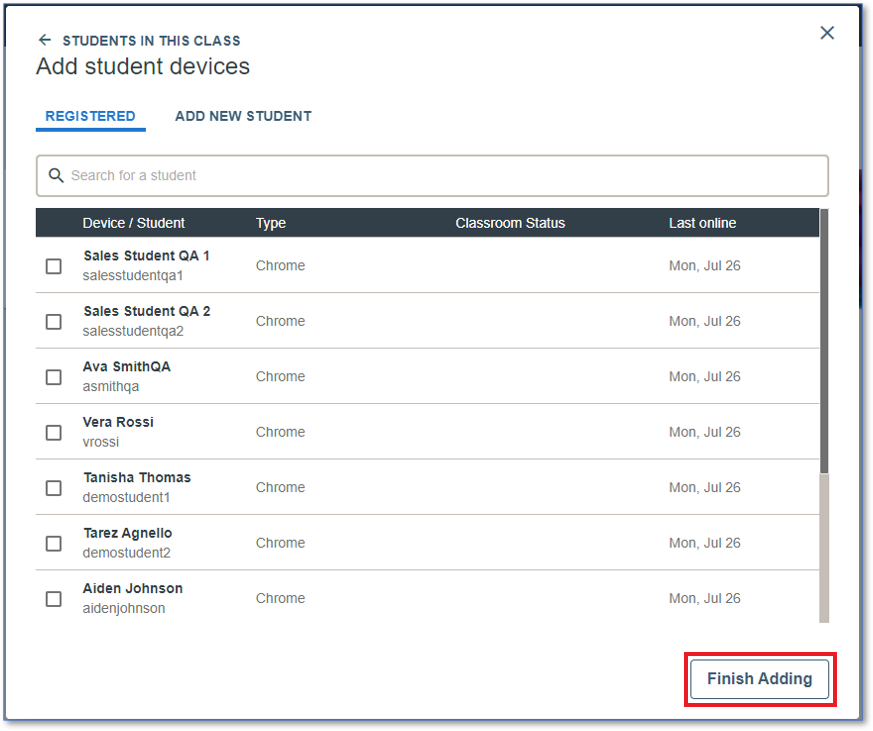The height and width of the screenshot is (731, 873).
Task: Click the Last online column header
Action: (x=702, y=223)
